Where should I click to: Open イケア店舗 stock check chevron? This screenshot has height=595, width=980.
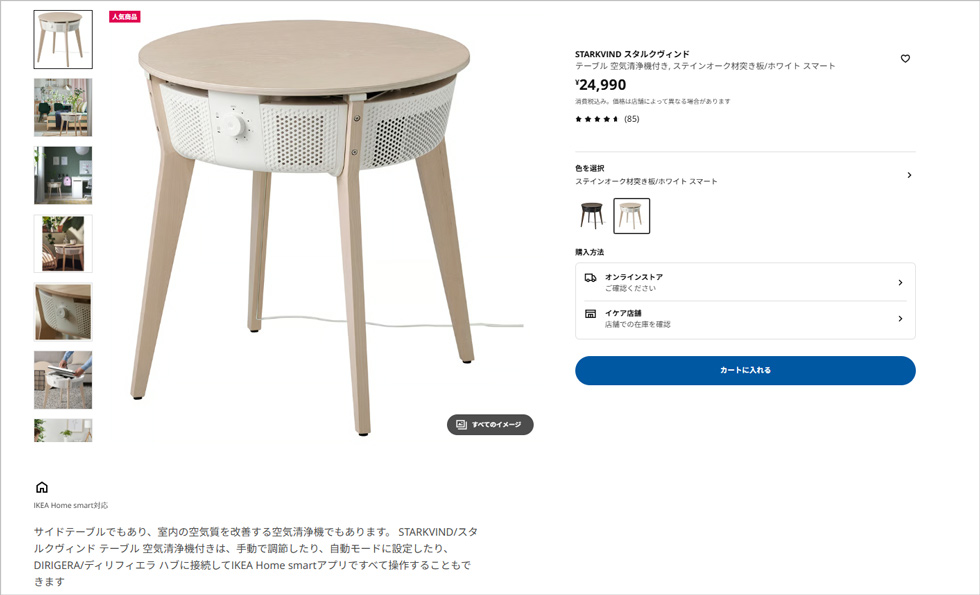(x=900, y=319)
